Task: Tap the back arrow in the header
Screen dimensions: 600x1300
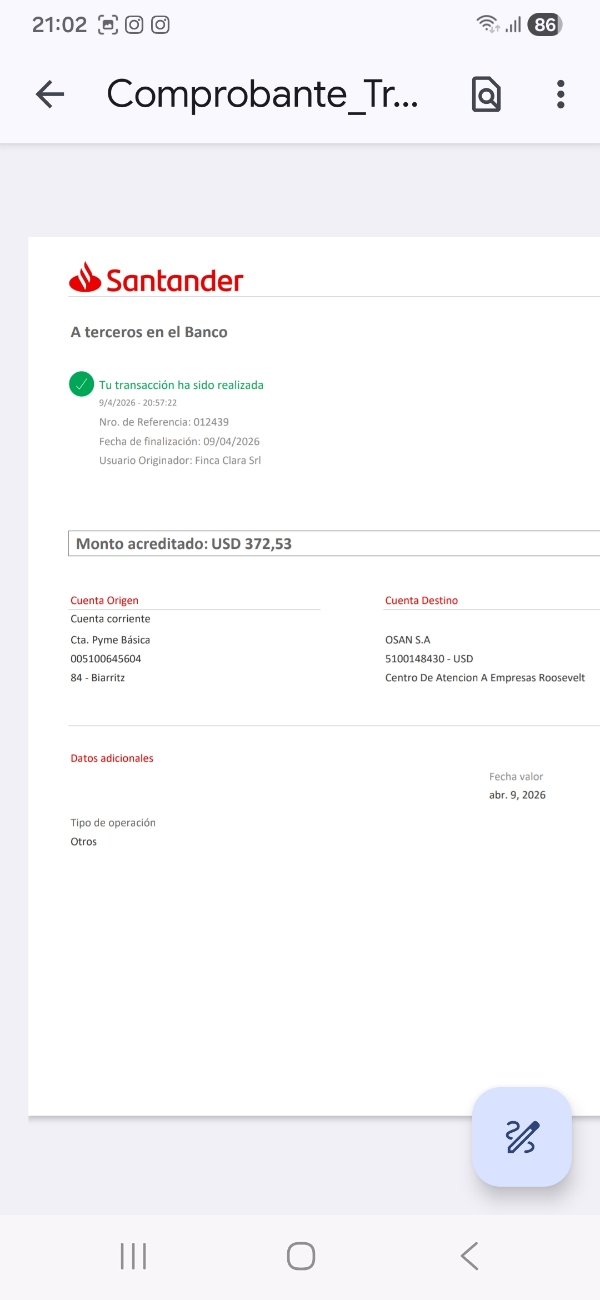Action: (49, 95)
